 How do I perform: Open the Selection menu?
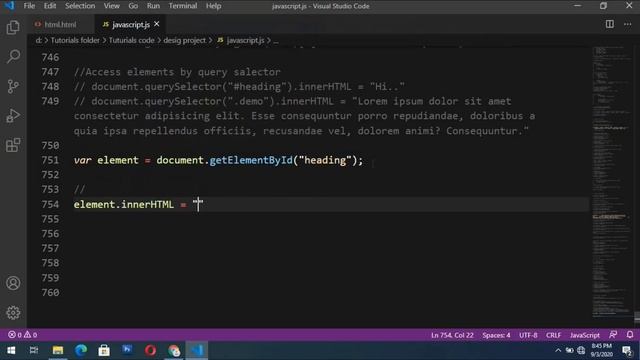[x=80, y=6]
